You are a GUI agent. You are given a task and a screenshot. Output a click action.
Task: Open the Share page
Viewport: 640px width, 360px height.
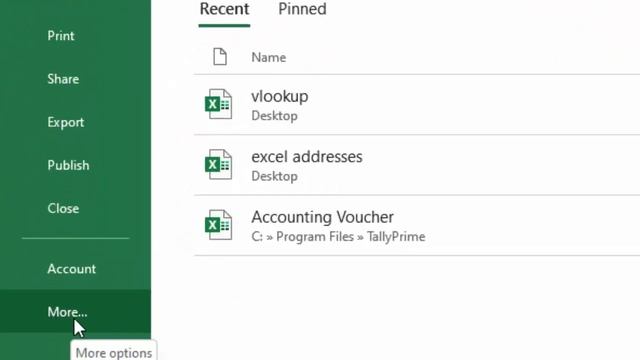(x=63, y=79)
